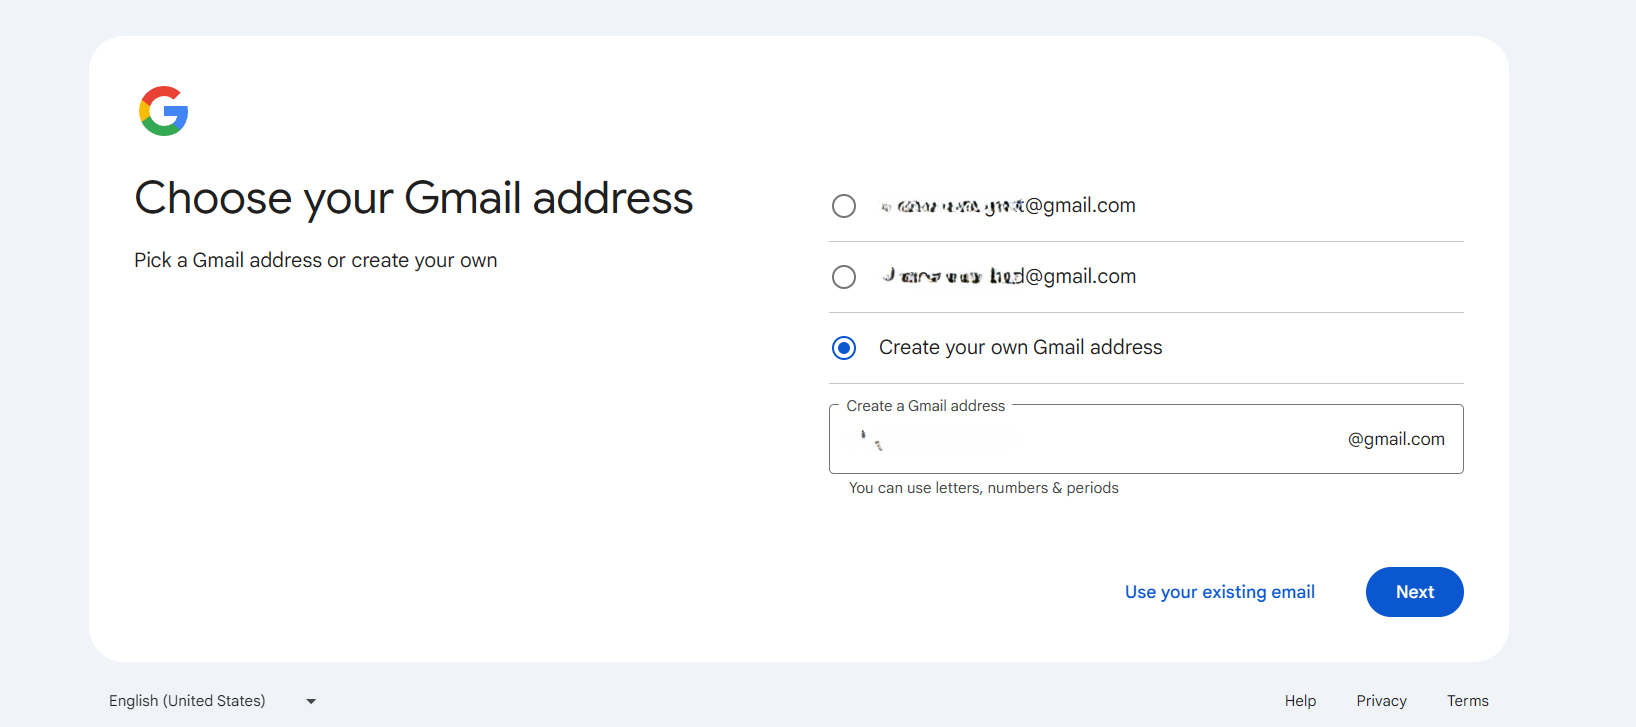This screenshot has height=727, width=1636.
Task: Open the Terms link in the footer
Action: (x=1467, y=701)
